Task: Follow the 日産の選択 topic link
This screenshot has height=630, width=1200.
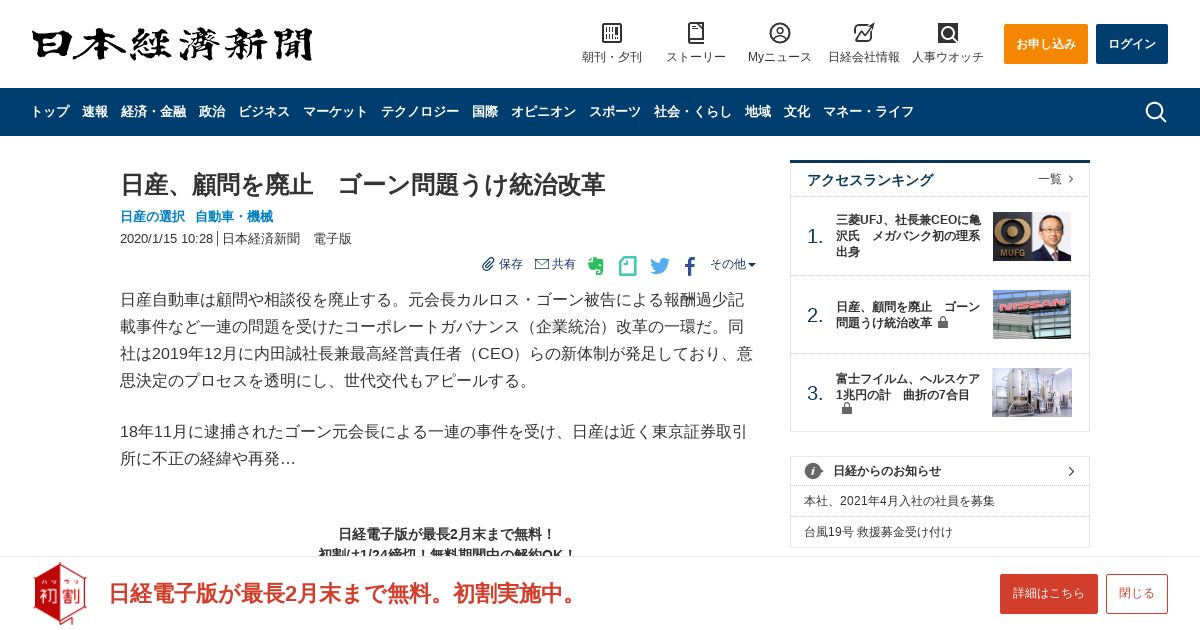Action: [152, 216]
